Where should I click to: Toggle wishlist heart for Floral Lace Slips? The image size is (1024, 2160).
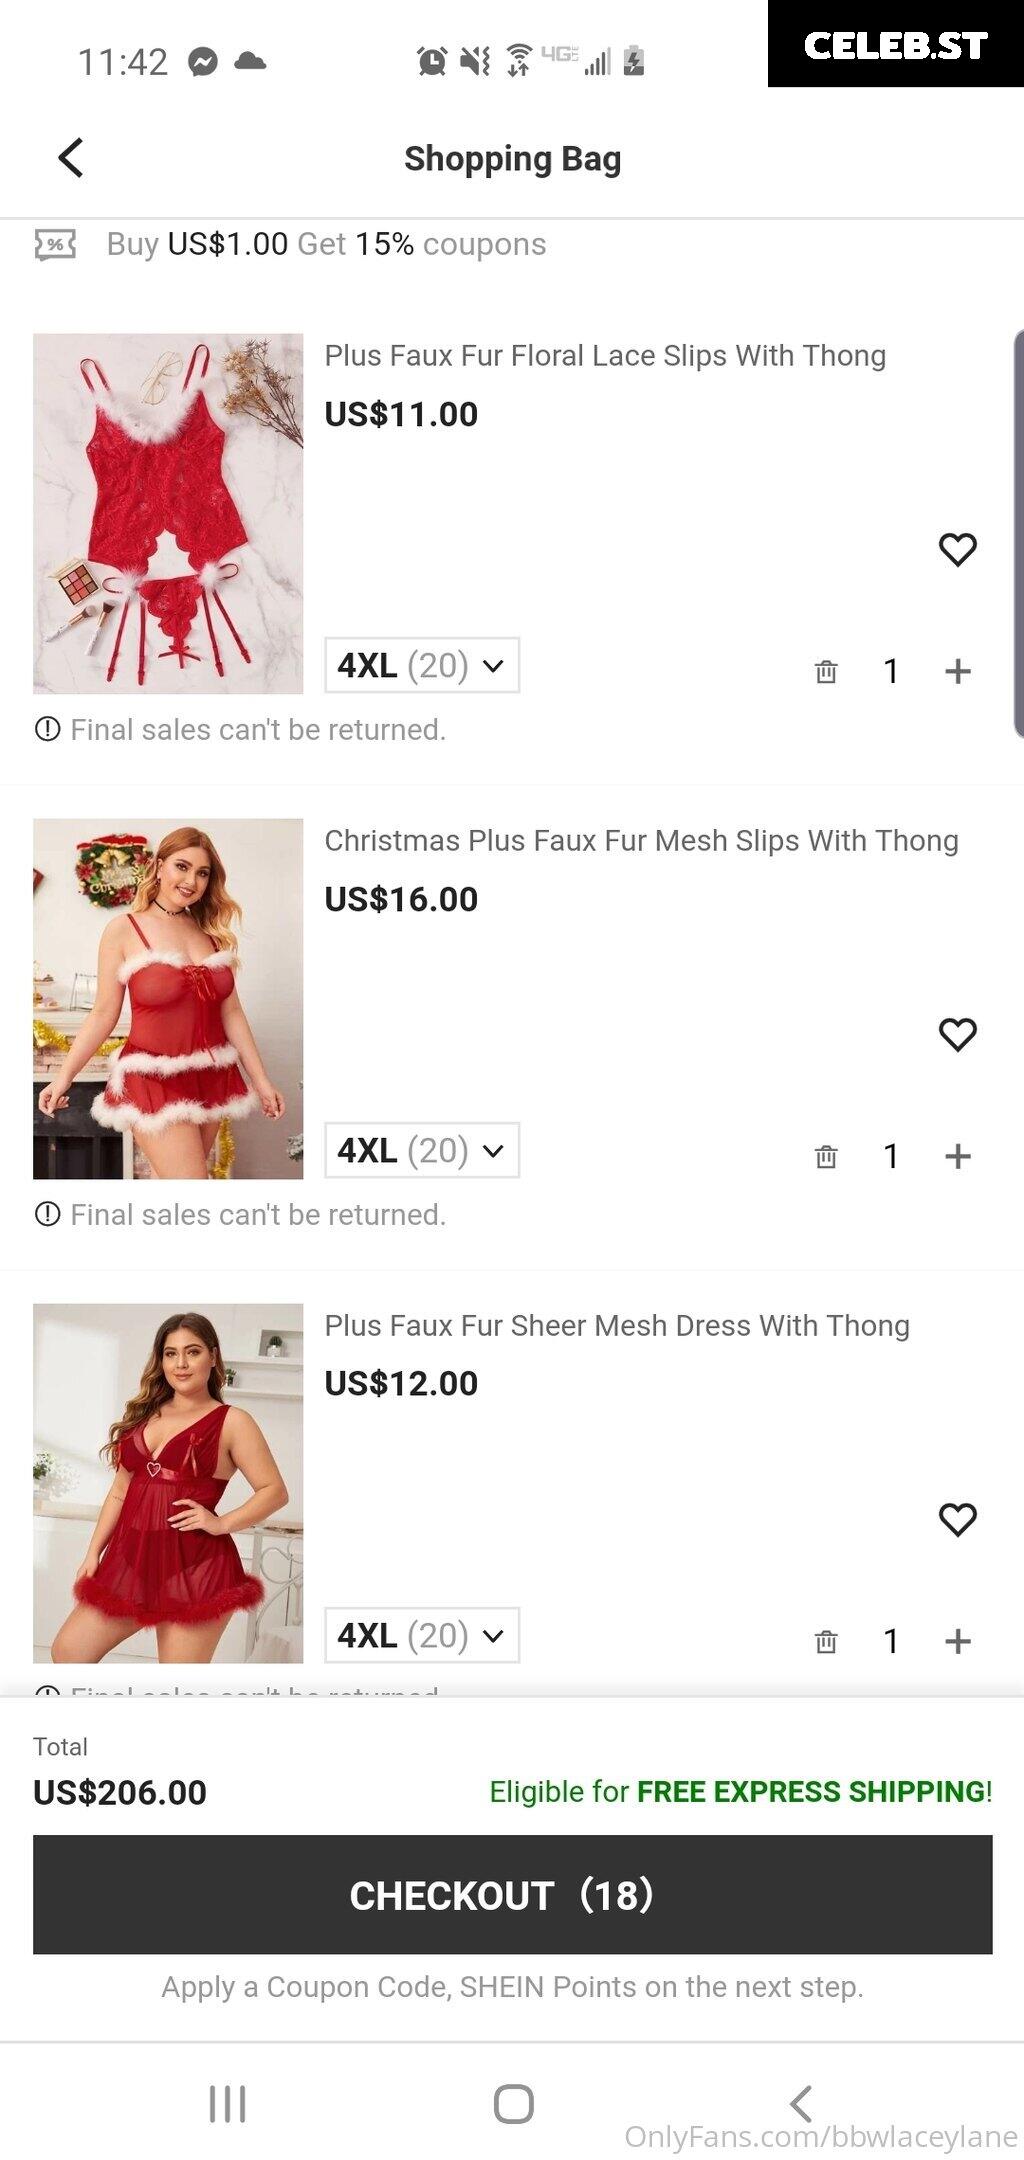957,549
